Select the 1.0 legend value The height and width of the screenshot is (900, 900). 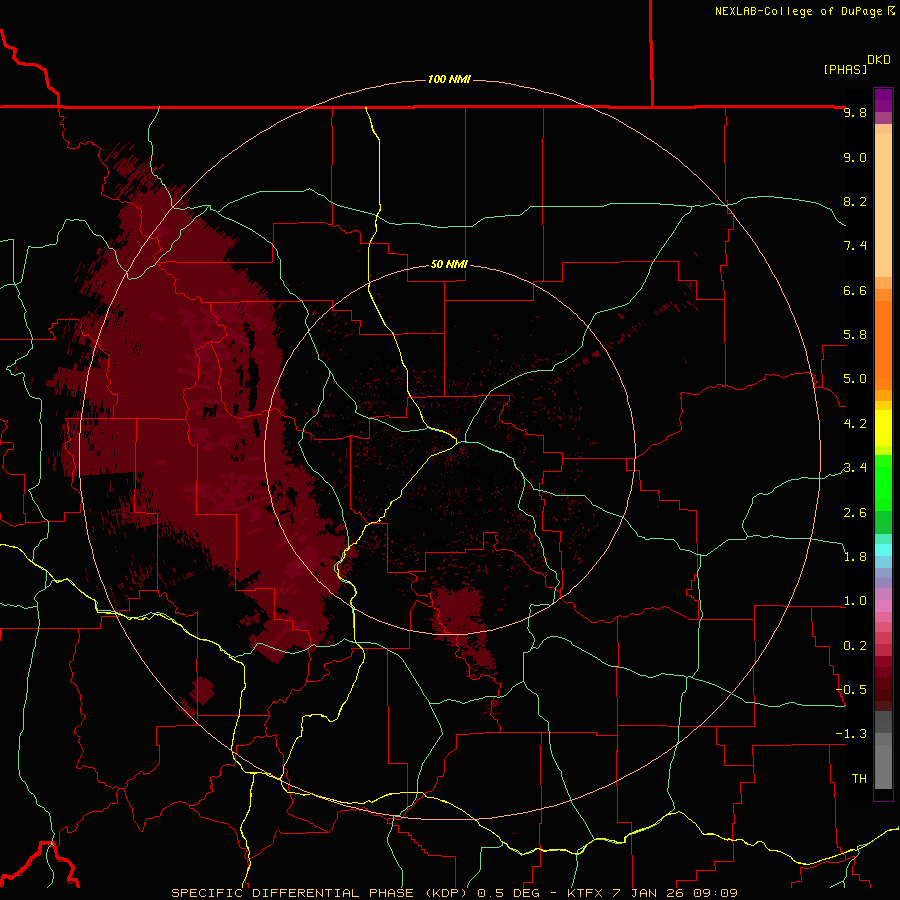point(855,601)
